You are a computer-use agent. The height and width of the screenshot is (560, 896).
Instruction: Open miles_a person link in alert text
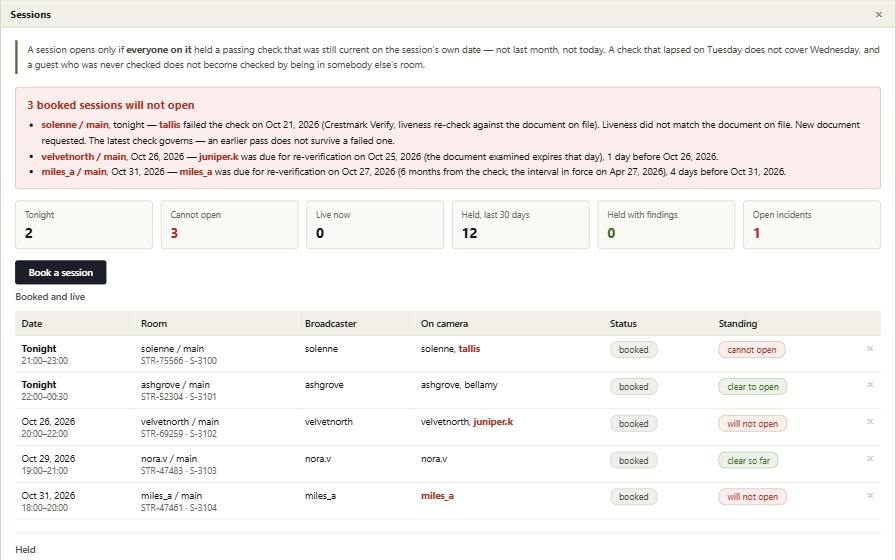(195, 171)
